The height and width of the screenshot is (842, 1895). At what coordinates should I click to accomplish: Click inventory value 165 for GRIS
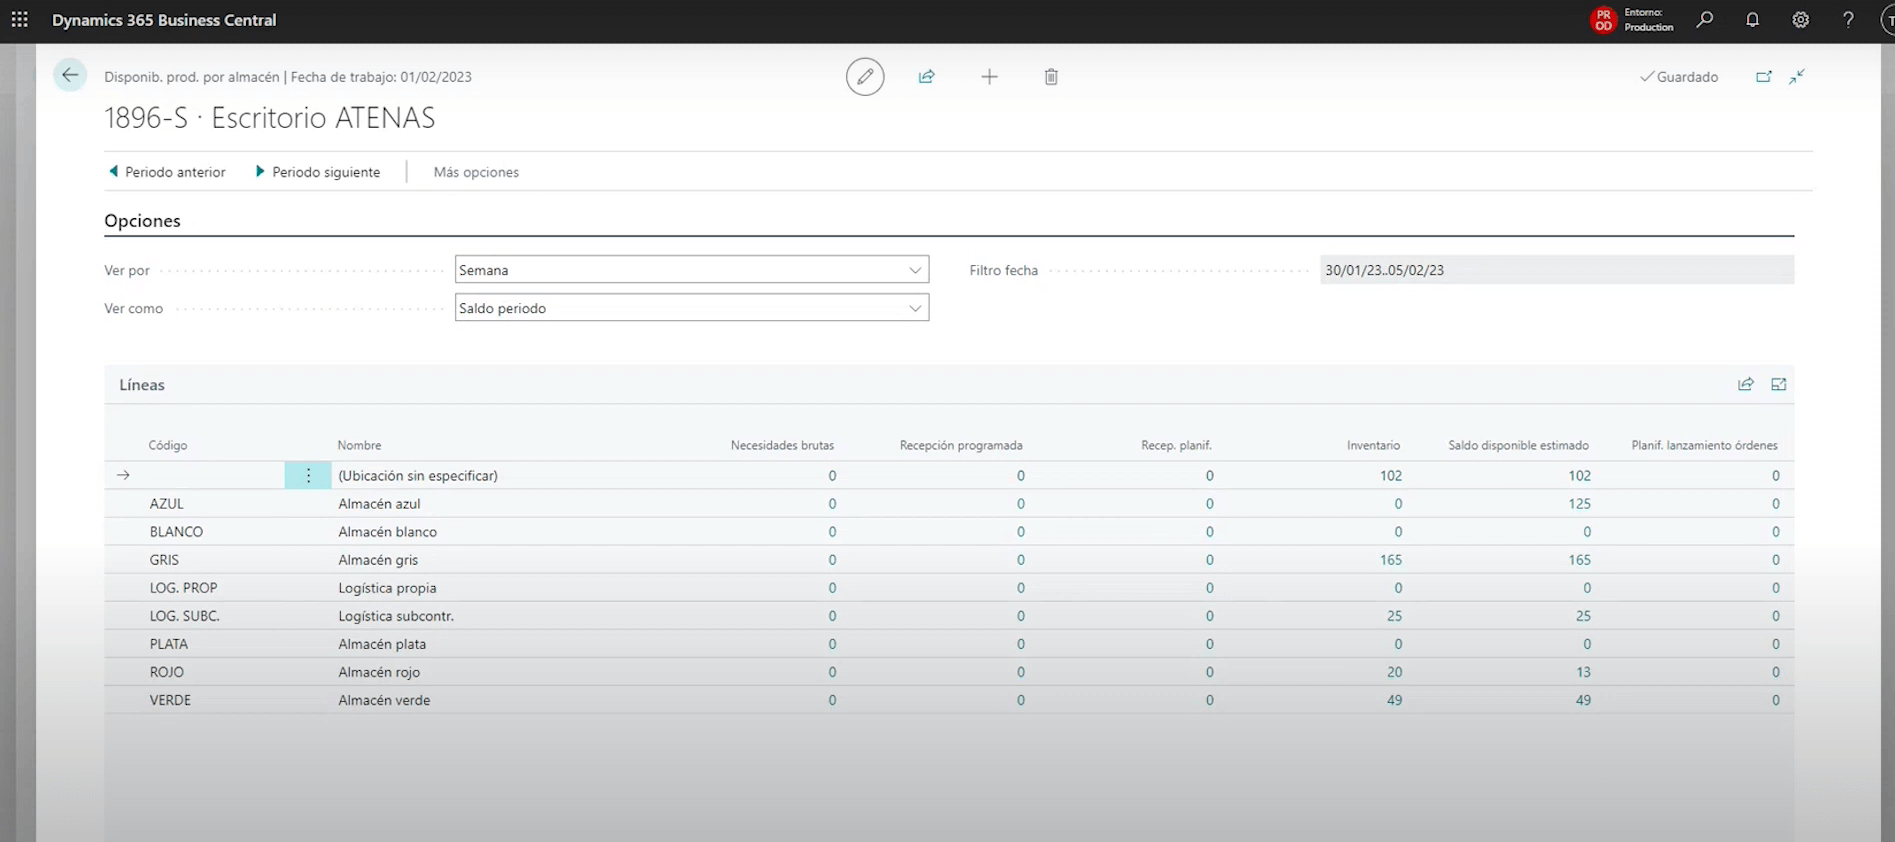[x=1390, y=560]
